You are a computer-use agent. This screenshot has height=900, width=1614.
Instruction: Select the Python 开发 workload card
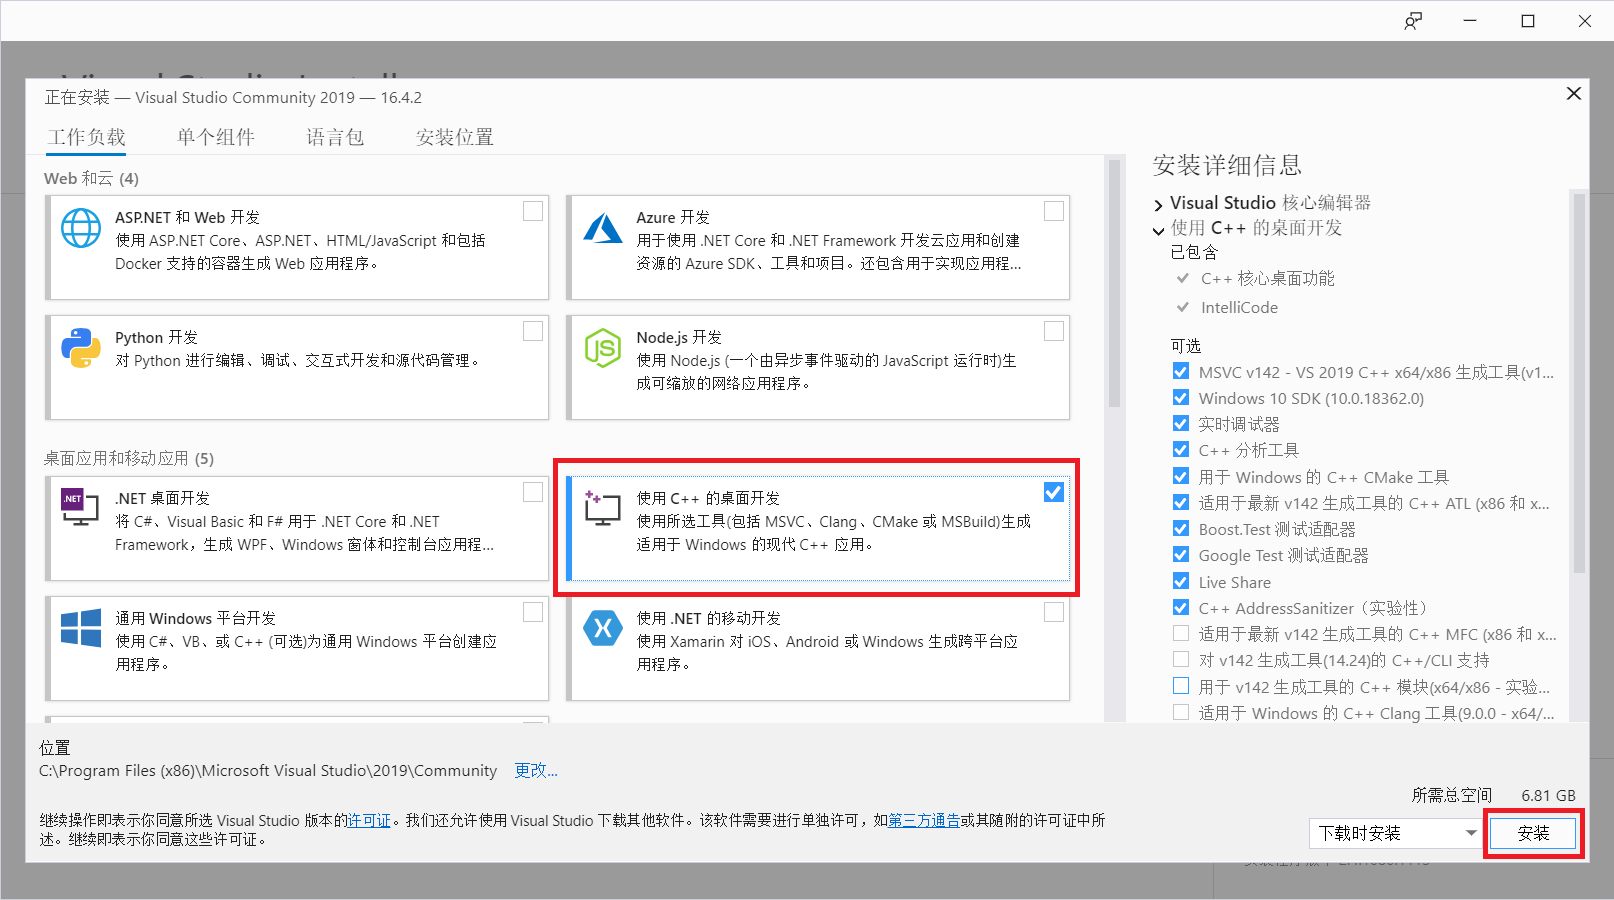click(298, 367)
